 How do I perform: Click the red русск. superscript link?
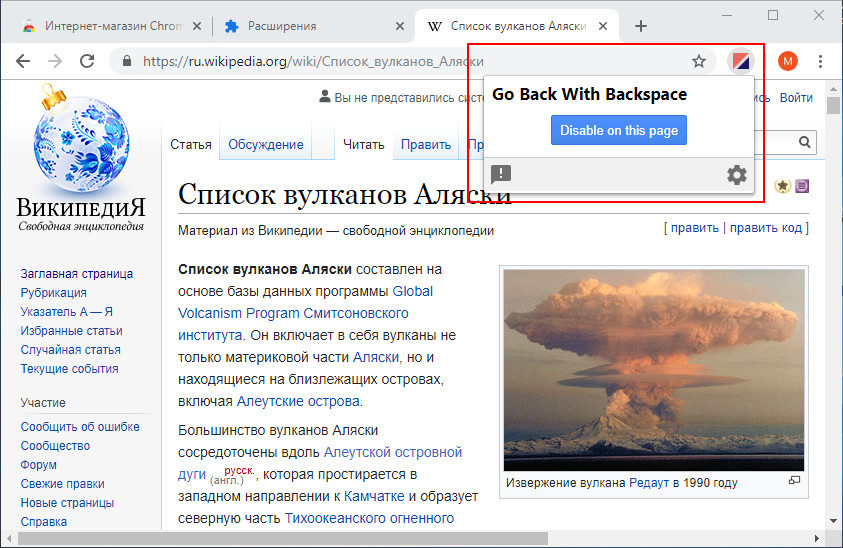239,471
